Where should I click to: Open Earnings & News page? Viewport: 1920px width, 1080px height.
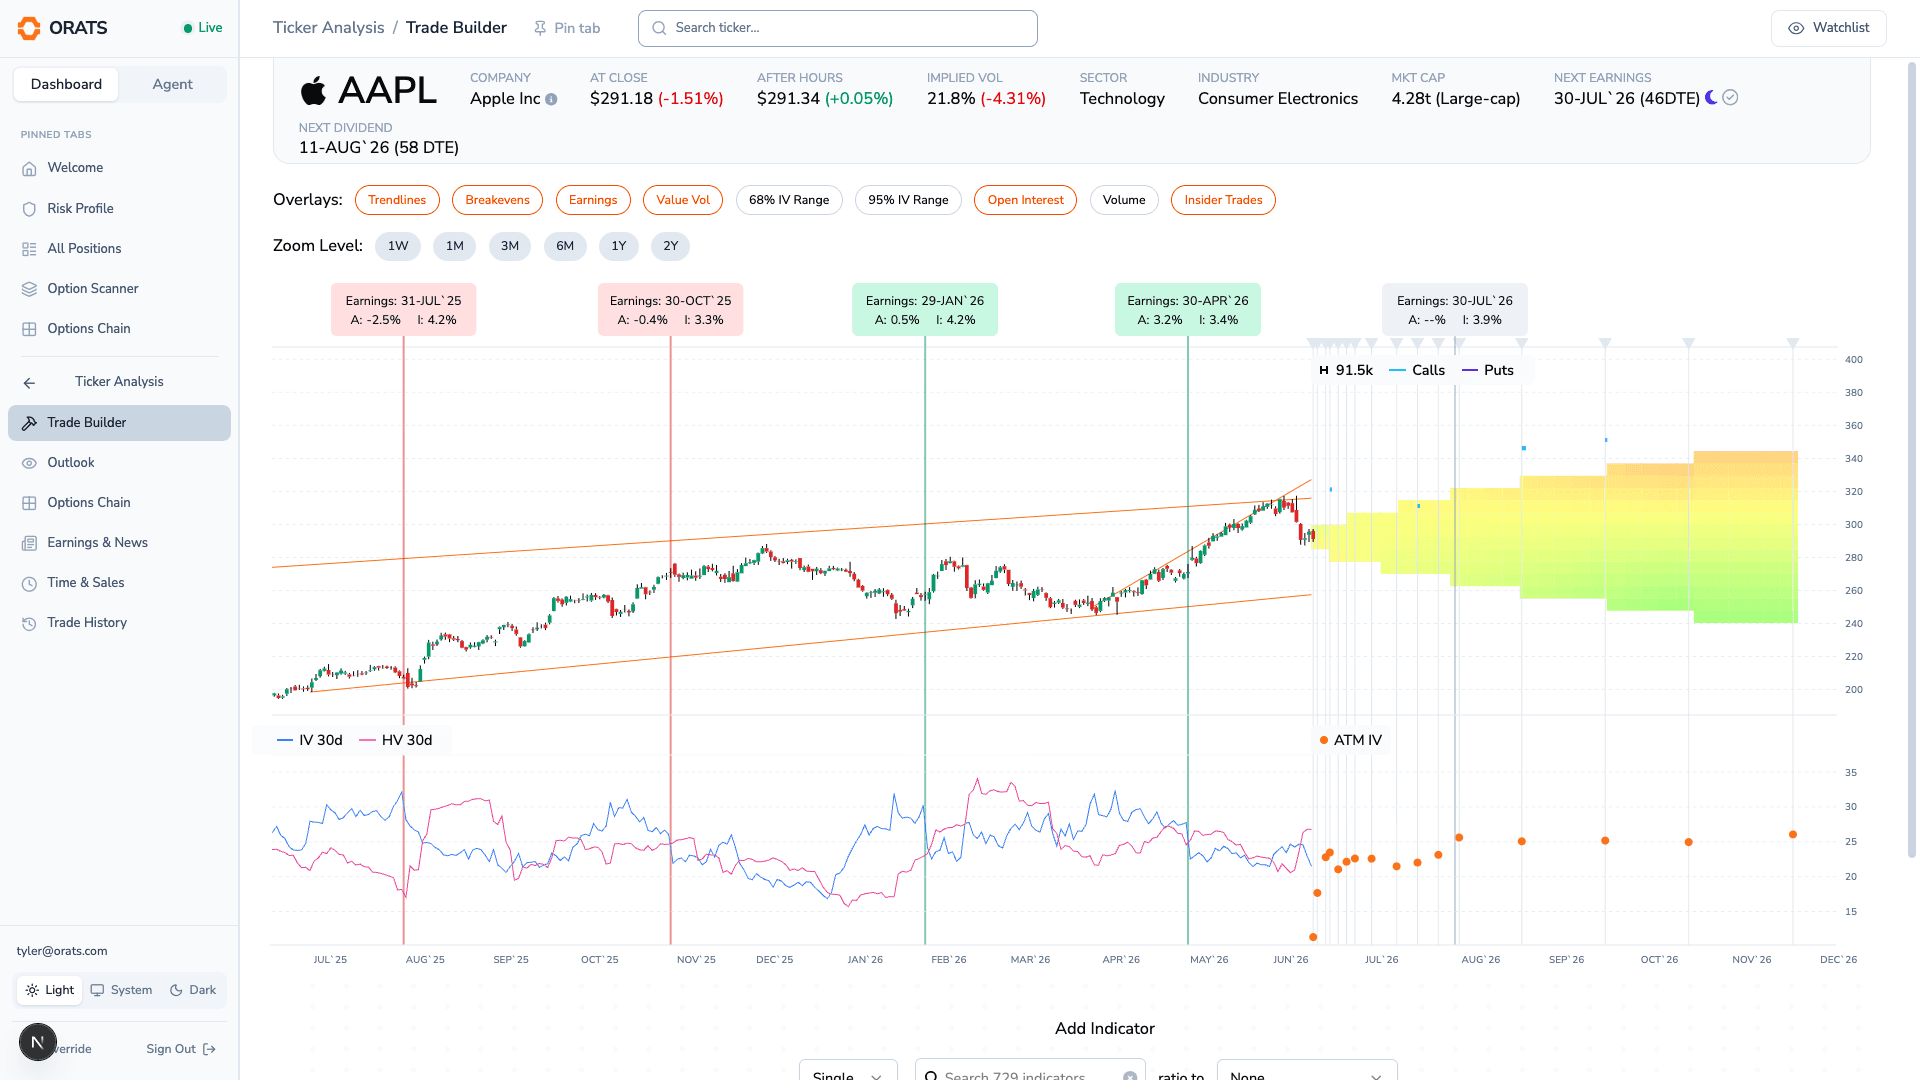pyautogui.click(x=119, y=543)
